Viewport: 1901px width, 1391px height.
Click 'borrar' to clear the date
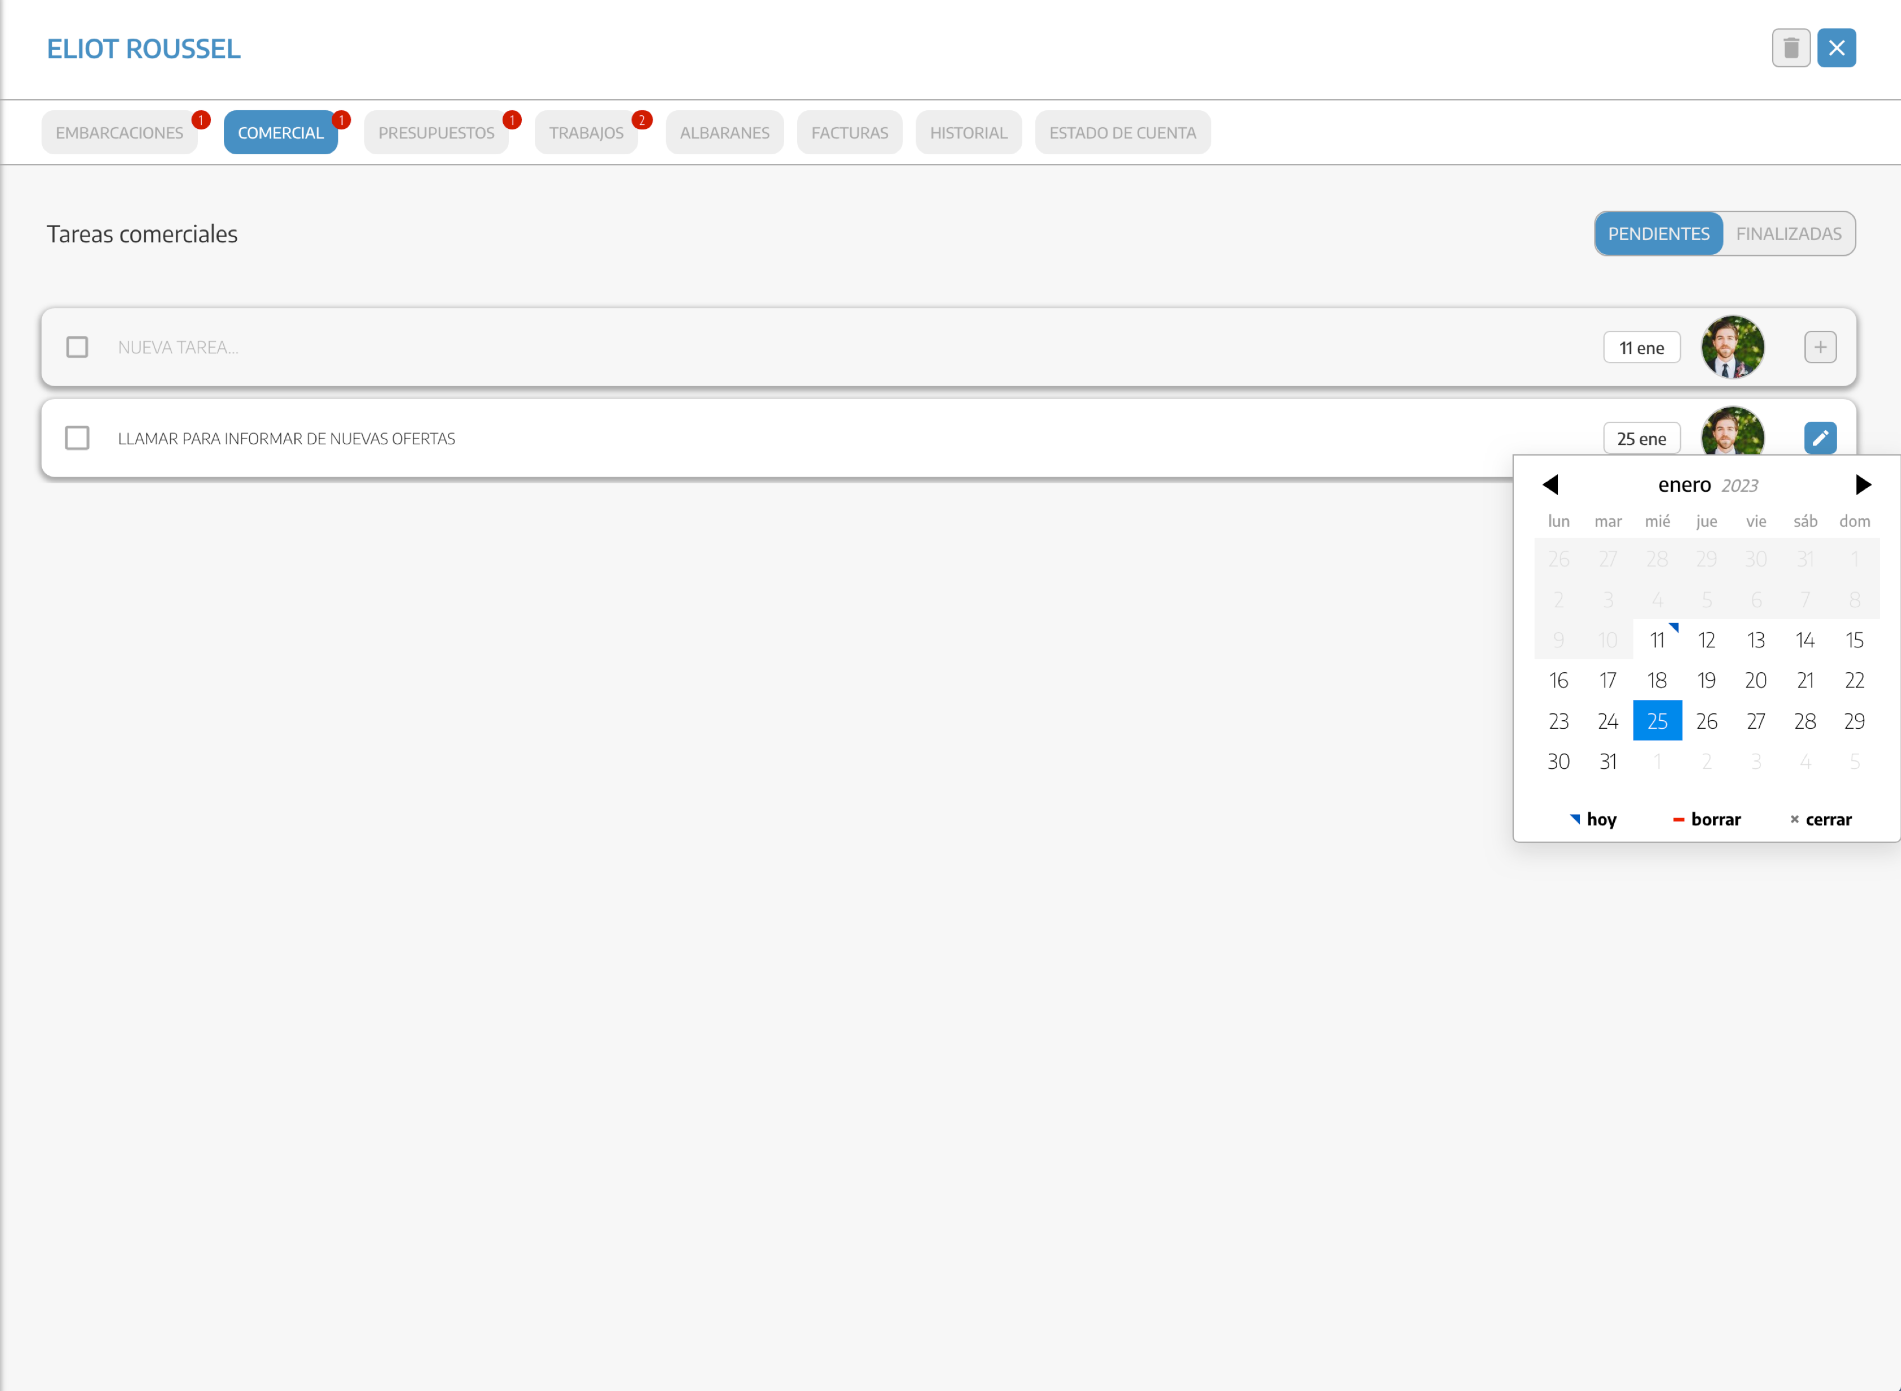(1707, 819)
